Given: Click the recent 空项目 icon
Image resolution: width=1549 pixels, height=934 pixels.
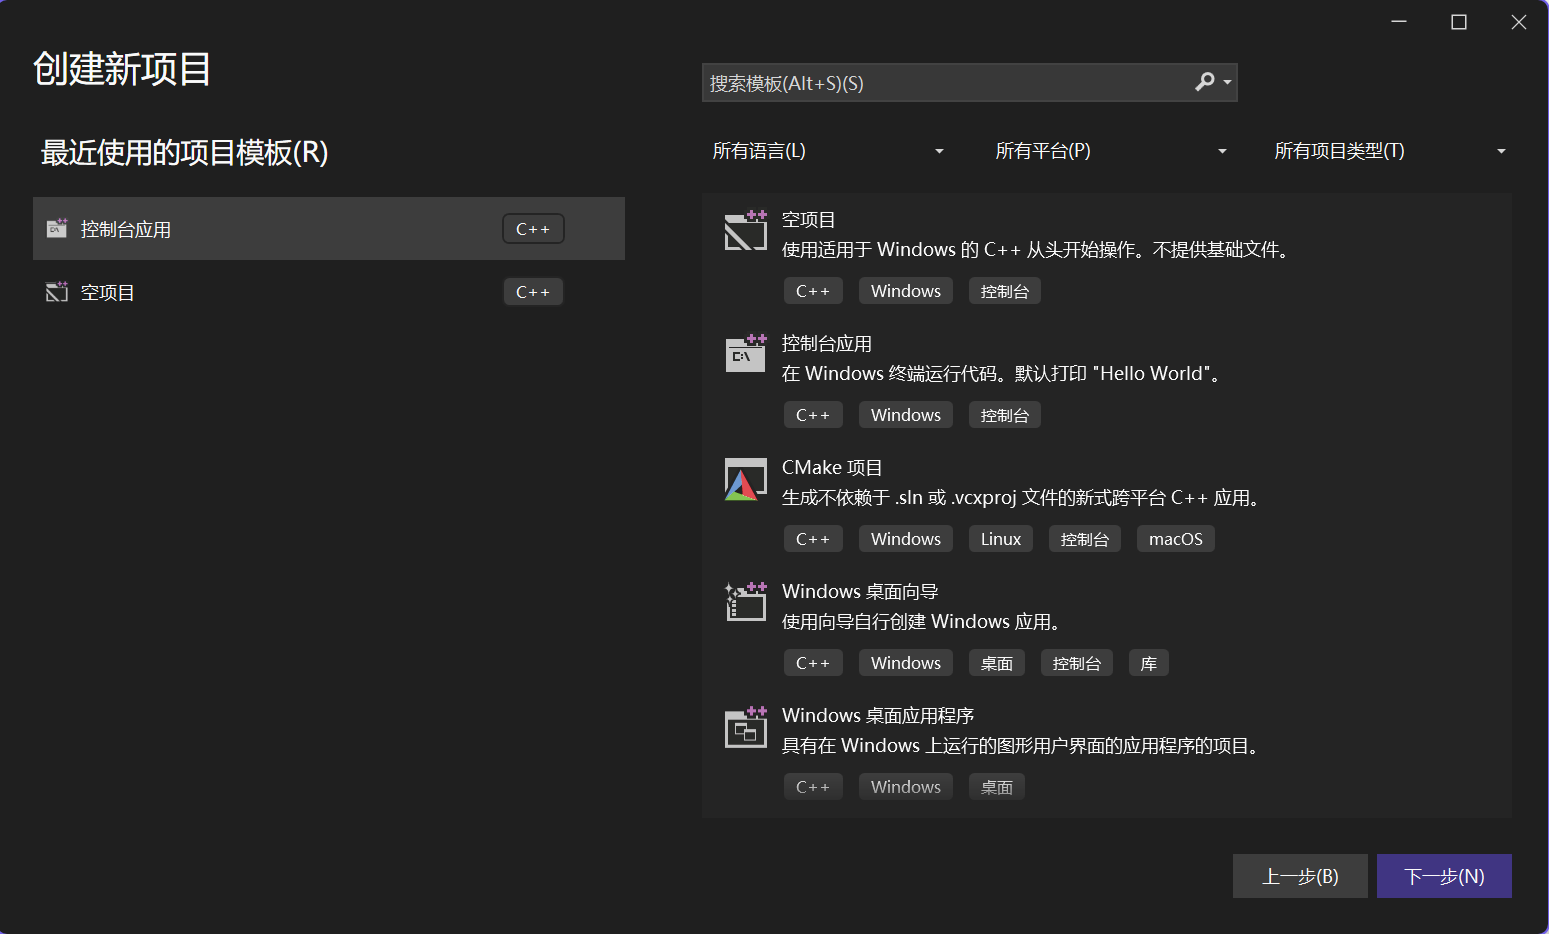Looking at the screenshot, I should click(57, 292).
